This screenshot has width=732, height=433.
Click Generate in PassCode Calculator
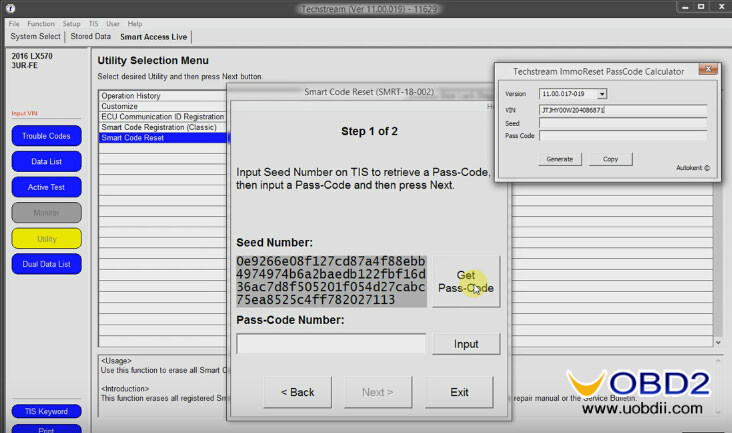[560, 159]
